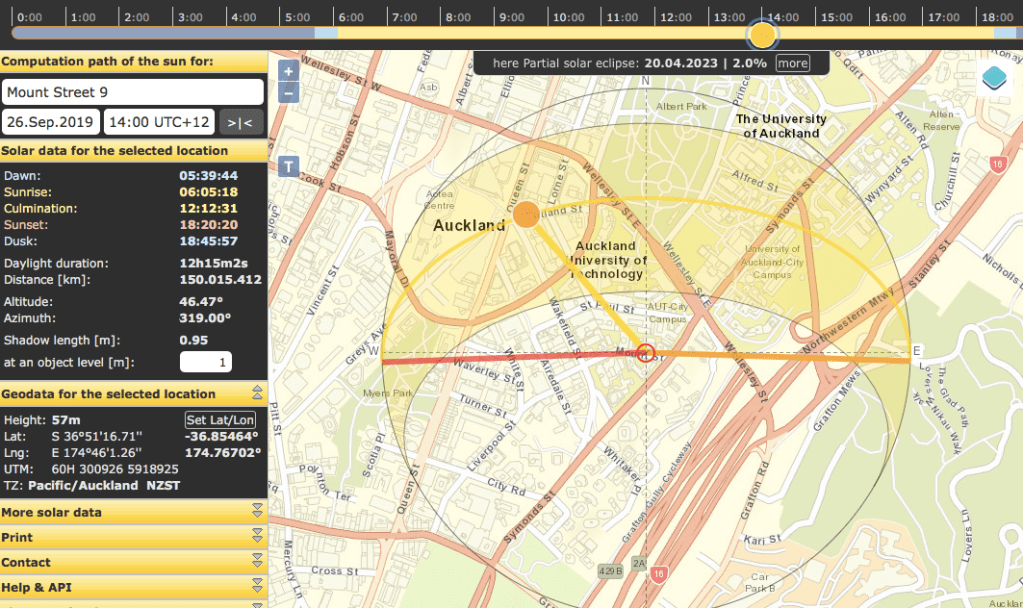1023x608 pixels.
Task: Click the object level height input
Action: [x=206, y=362]
